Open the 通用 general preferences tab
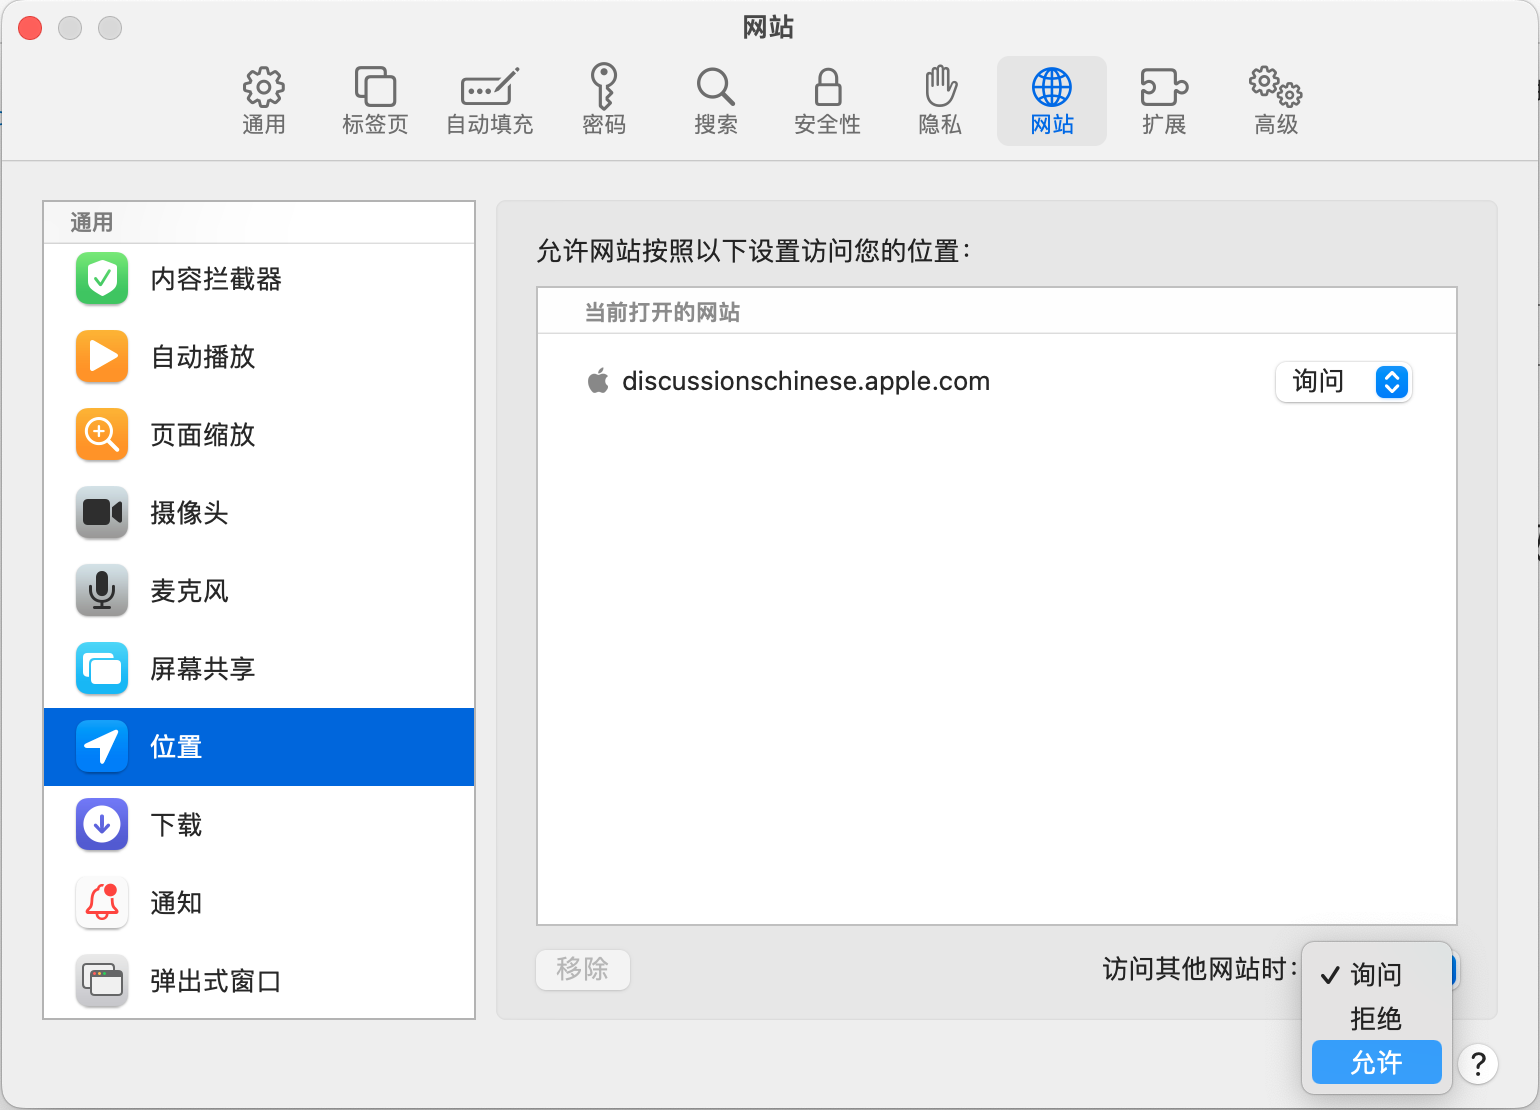Image resolution: width=1540 pixels, height=1110 pixels. [264, 101]
